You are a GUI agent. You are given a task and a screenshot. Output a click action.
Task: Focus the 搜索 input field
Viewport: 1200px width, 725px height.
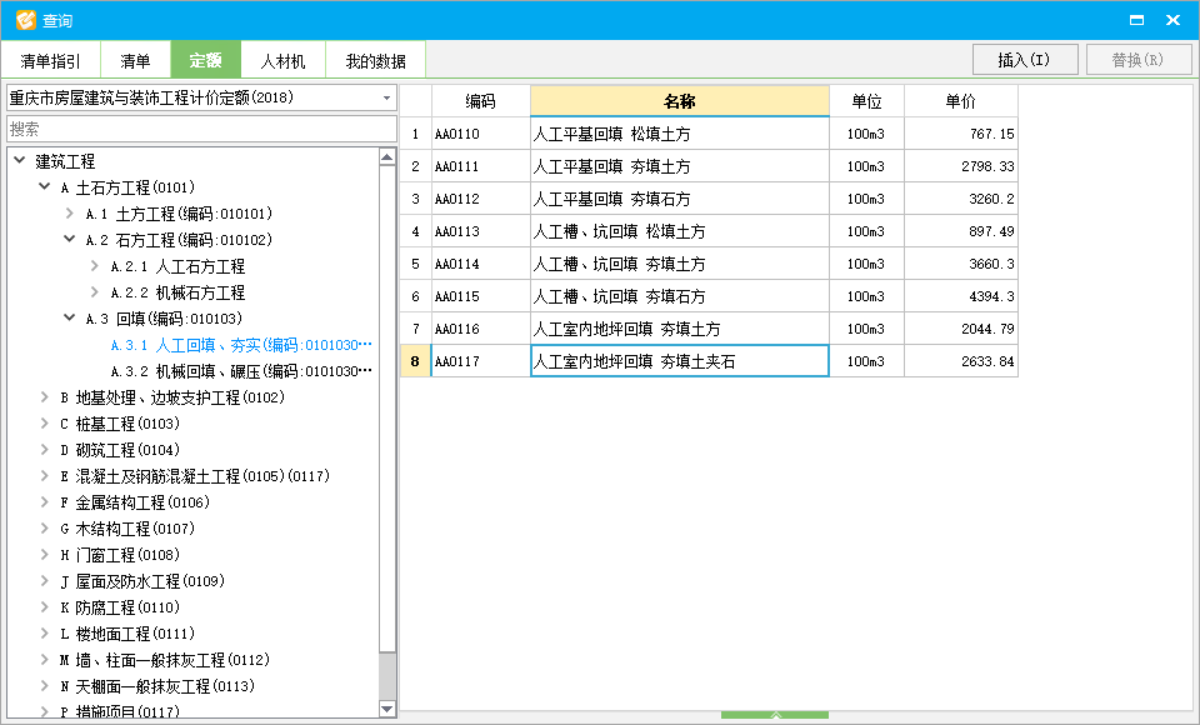pos(202,129)
